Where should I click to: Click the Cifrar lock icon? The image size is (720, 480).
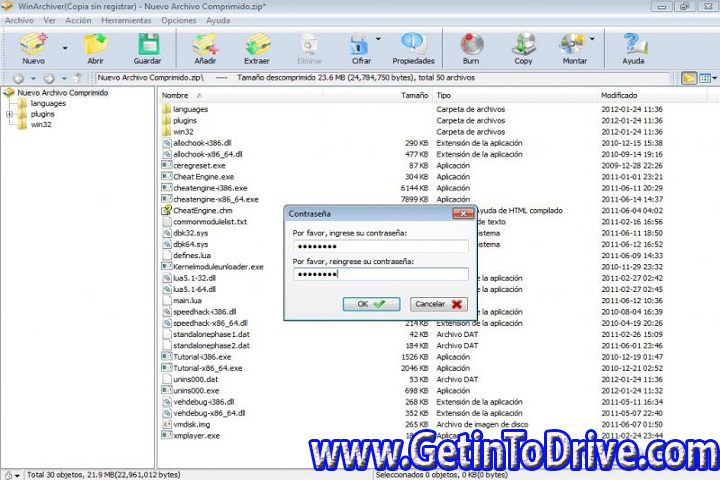coord(359,44)
